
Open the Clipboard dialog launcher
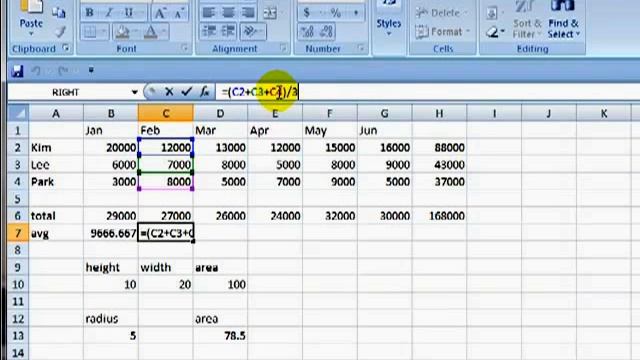66,48
